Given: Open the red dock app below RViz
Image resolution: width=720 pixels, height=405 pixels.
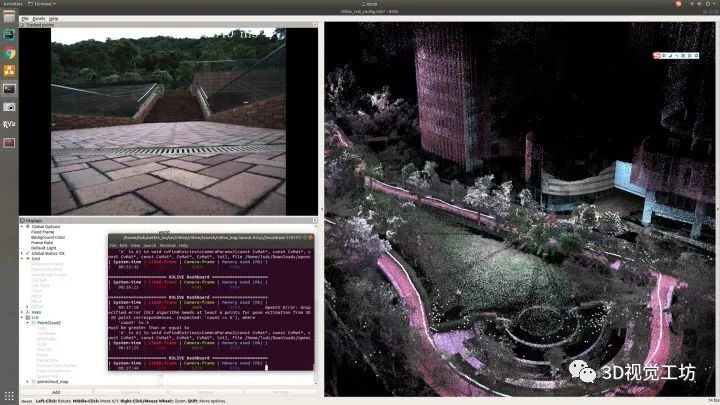Looking at the screenshot, I should 9,143.
